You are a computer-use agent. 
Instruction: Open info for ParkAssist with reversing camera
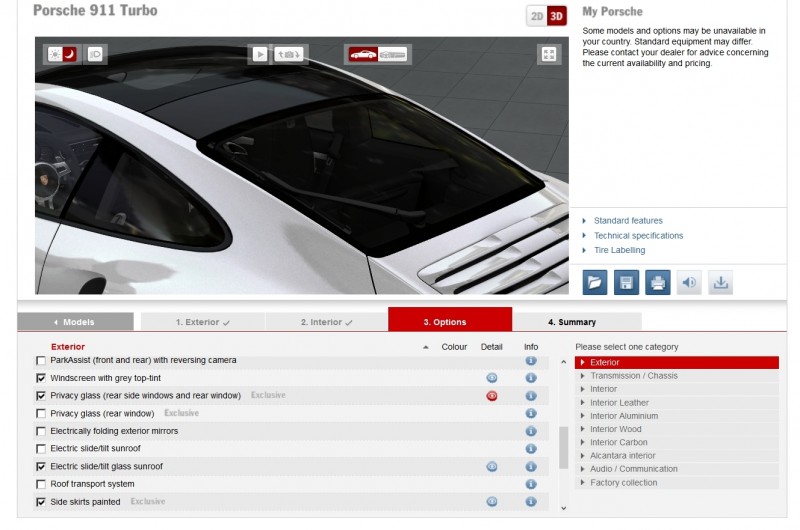pos(531,361)
